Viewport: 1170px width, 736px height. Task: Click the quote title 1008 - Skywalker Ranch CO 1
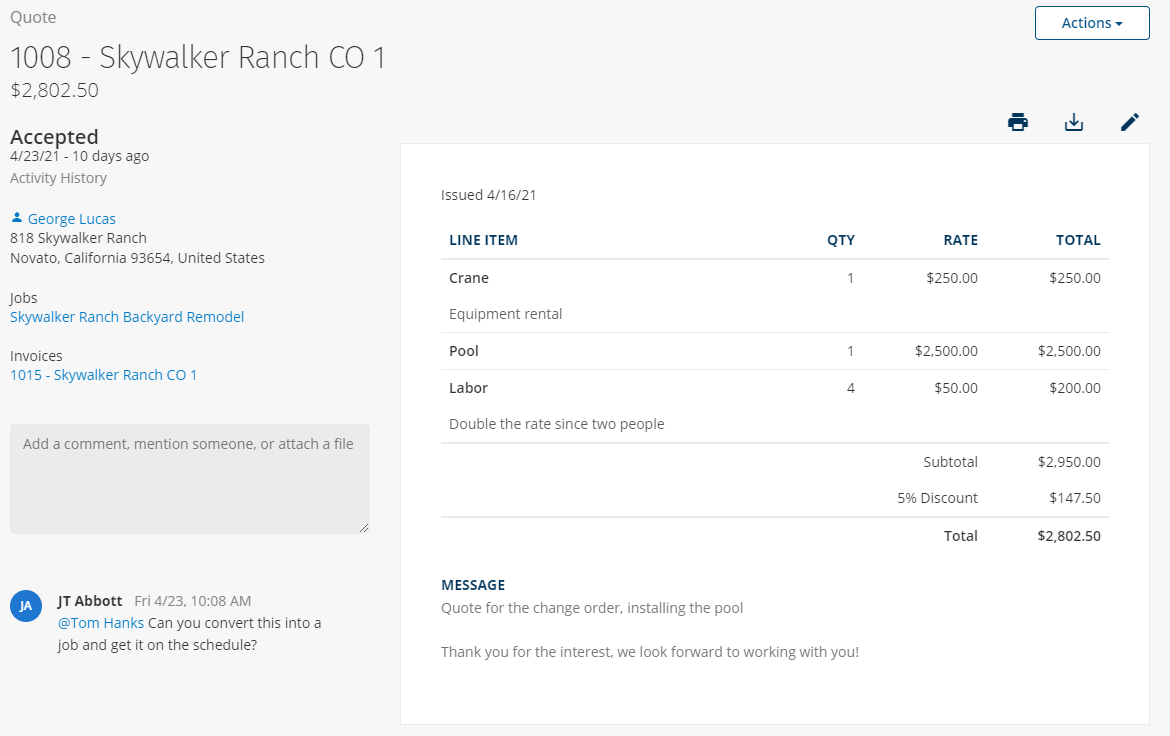pyautogui.click(x=198, y=57)
